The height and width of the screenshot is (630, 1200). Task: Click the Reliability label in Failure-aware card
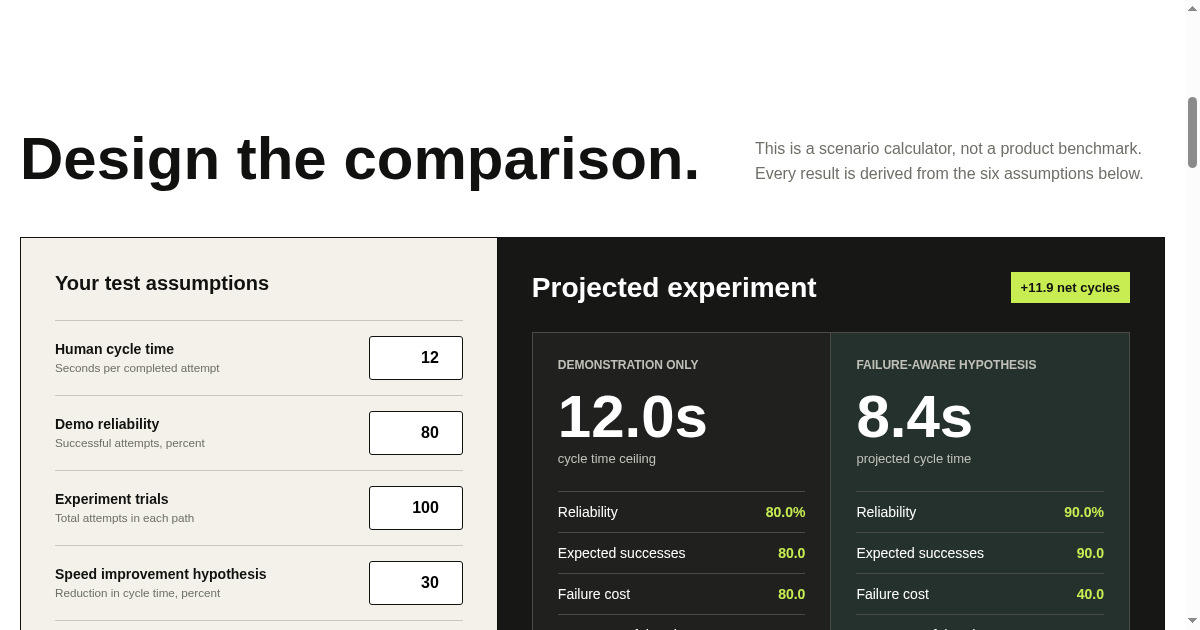click(x=886, y=512)
